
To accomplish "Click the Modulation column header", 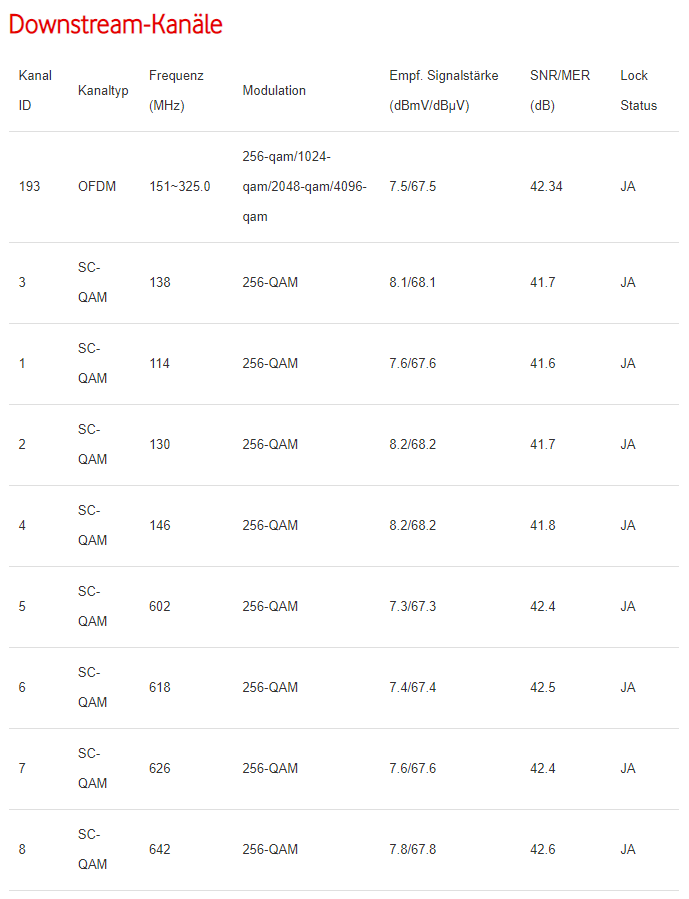I will click(x=274, y=90).
